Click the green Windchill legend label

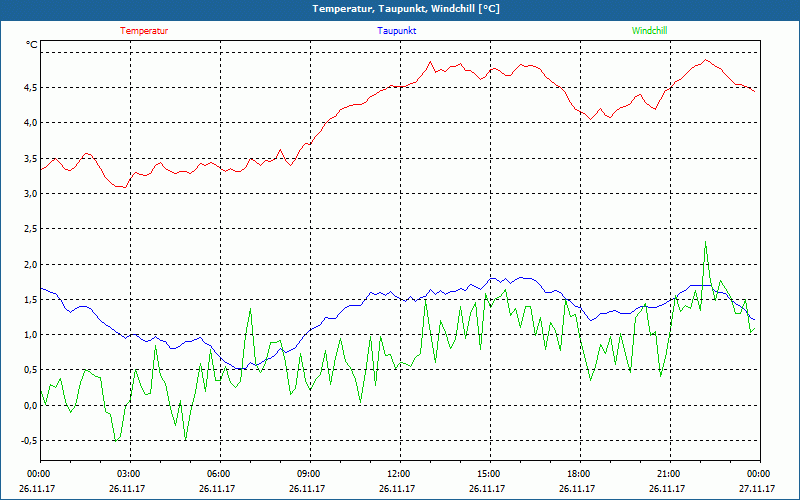(x=649, y=31)
